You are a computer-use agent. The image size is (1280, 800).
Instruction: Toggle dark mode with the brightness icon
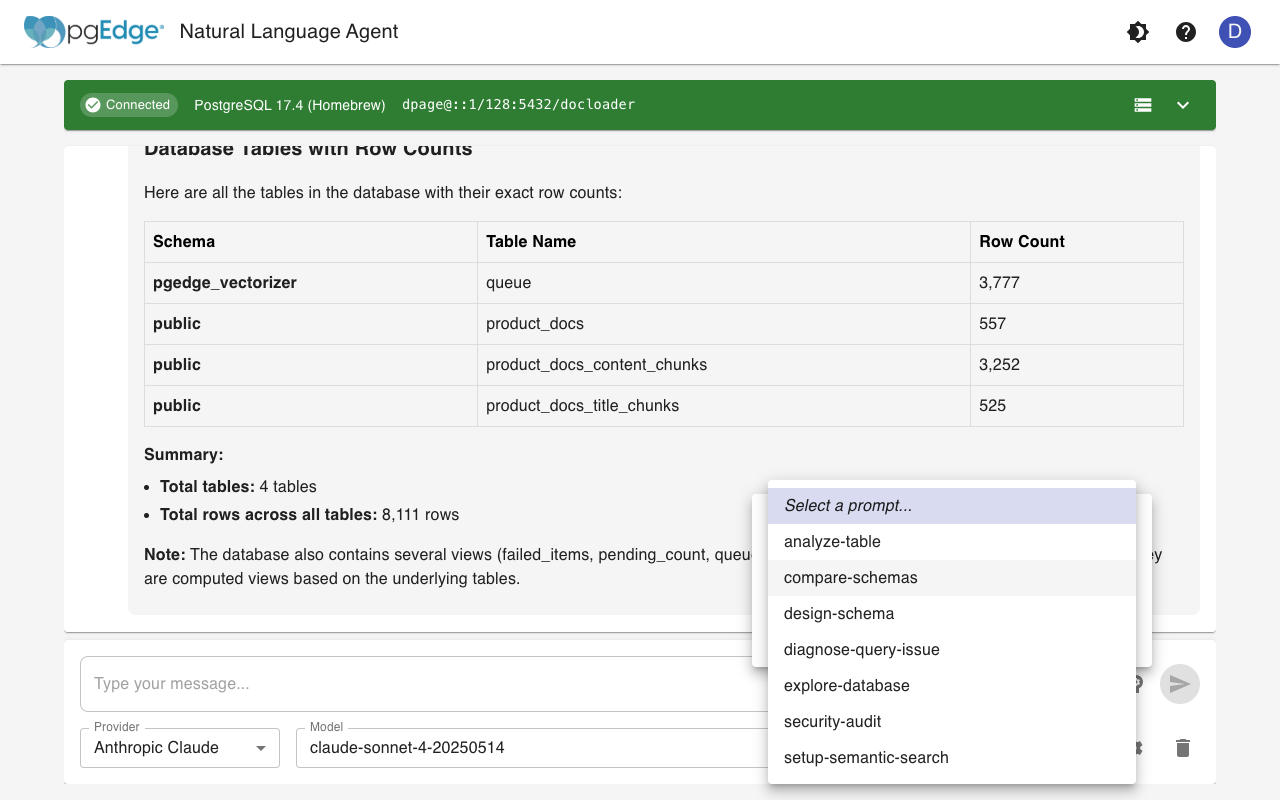click(x=1138, y=32)
